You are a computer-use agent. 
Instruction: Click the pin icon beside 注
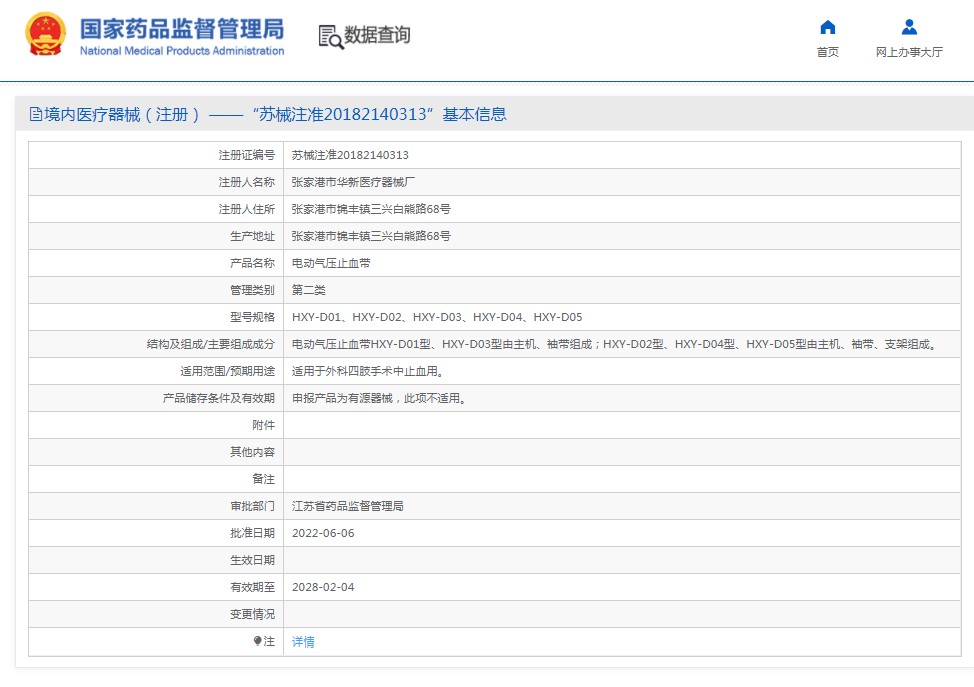[257, 641]
